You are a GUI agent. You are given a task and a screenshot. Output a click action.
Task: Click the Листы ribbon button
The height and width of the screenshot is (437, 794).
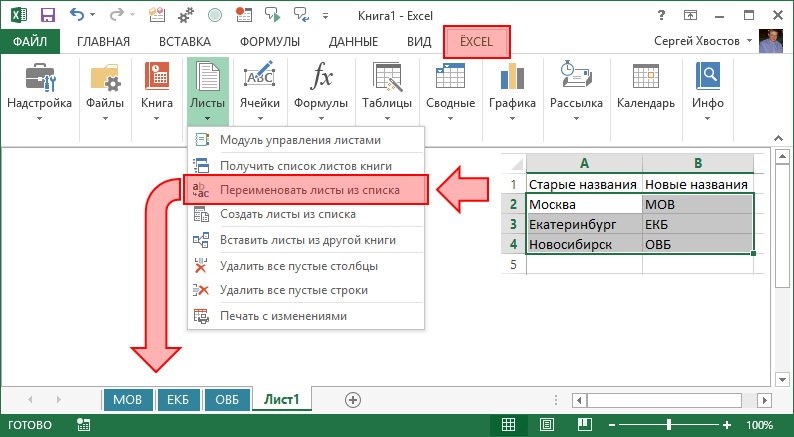pos(208,91)
